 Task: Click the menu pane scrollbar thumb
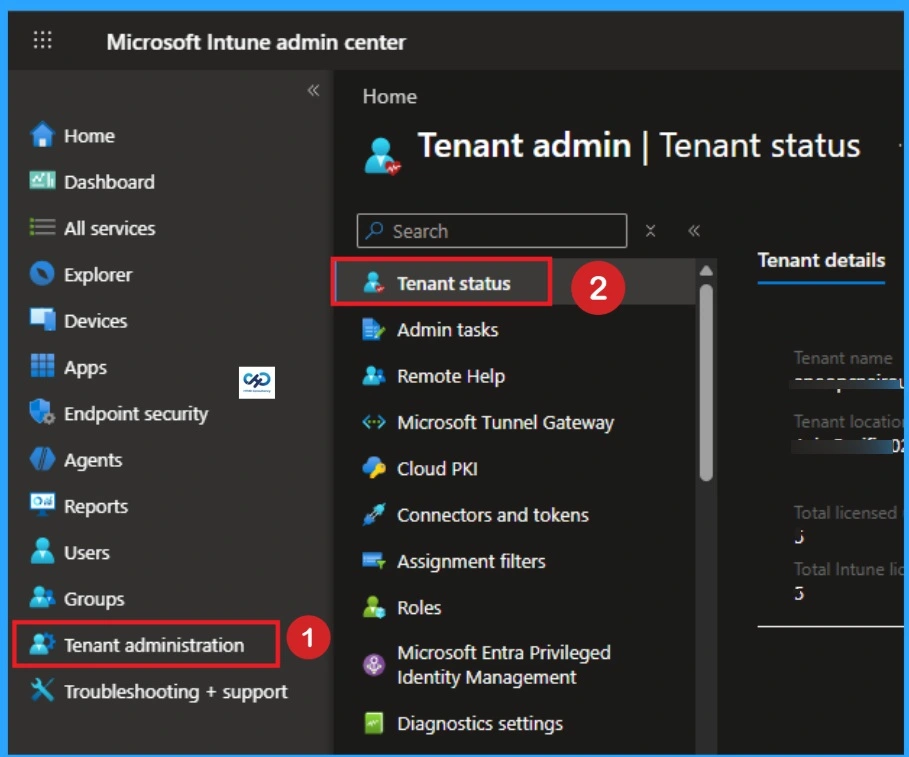[706, 383]
